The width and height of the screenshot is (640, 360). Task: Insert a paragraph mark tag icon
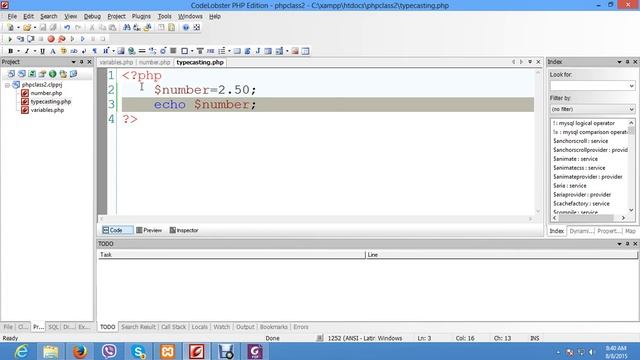click(94, 51)
